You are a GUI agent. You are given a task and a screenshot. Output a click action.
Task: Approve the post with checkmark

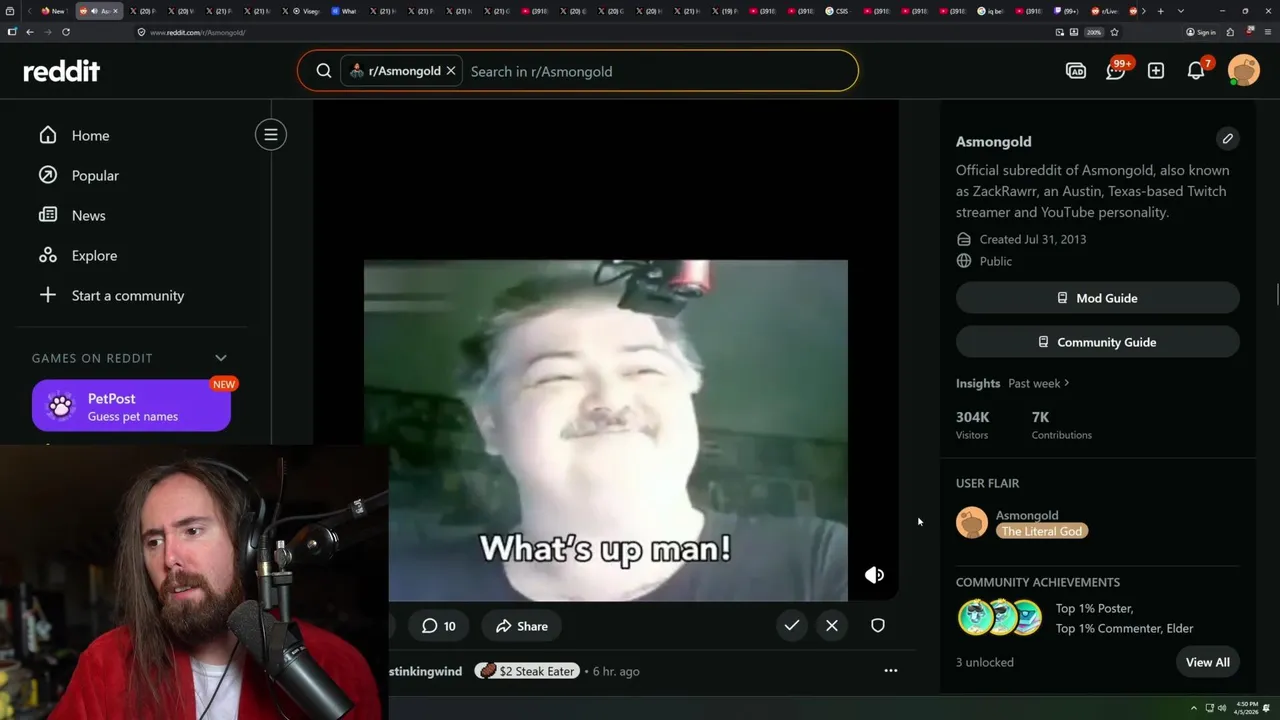pyautogui.click(x=792, y=626)
